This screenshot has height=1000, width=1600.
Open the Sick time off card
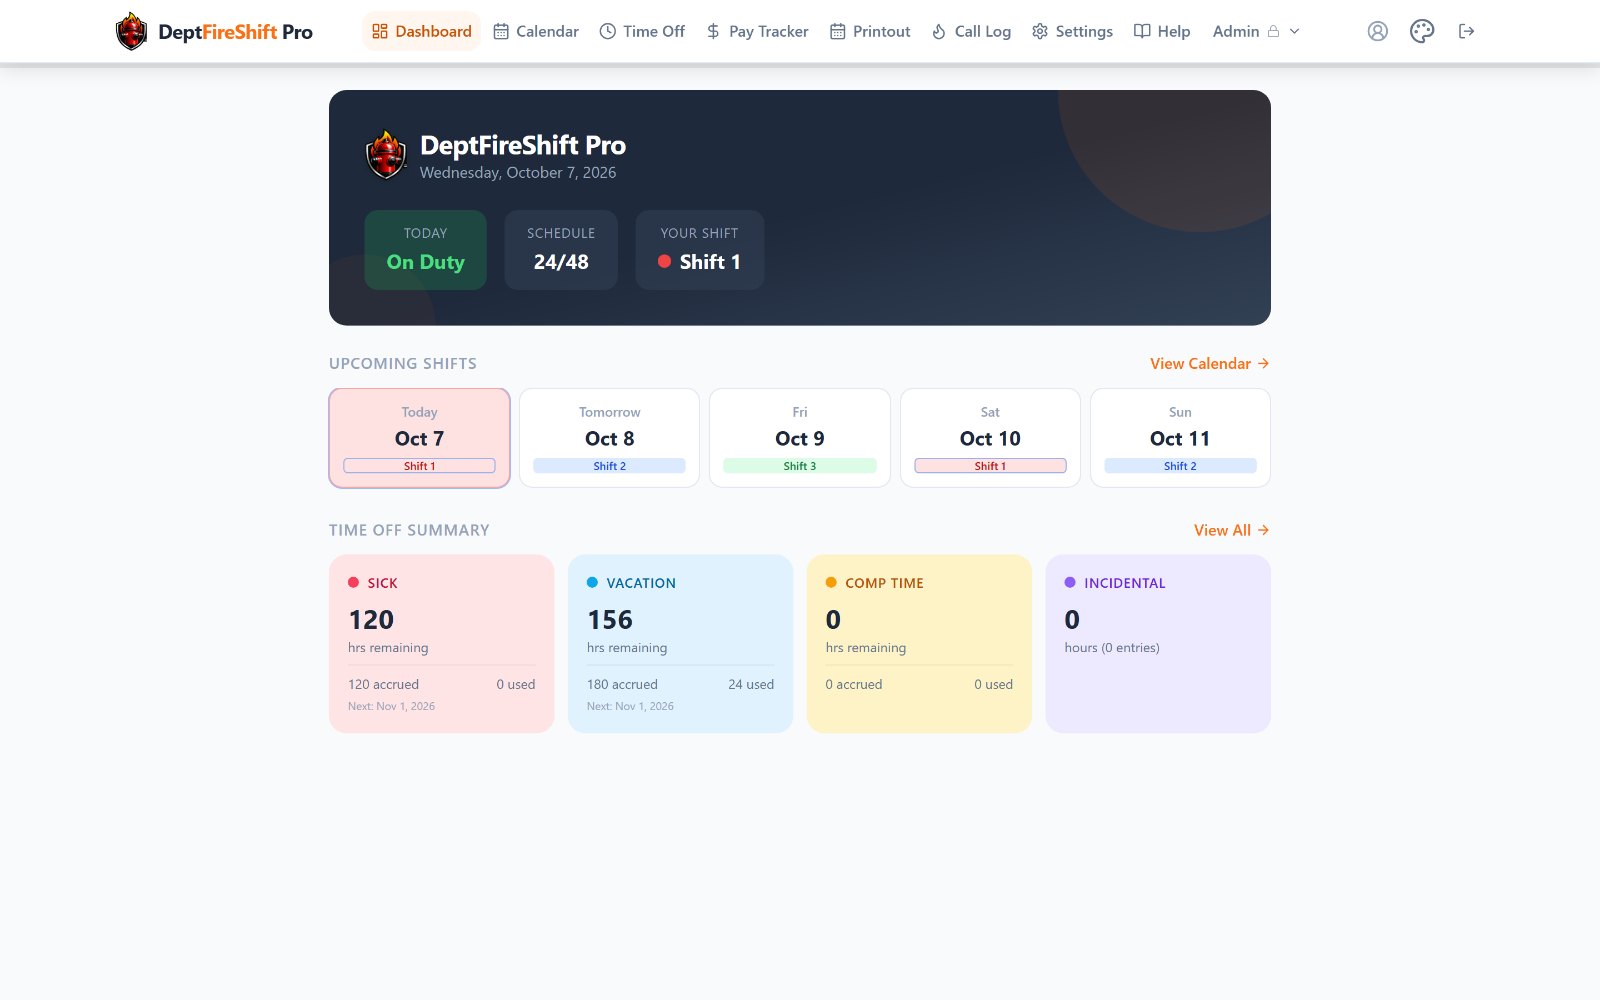(x=442, y=644)
